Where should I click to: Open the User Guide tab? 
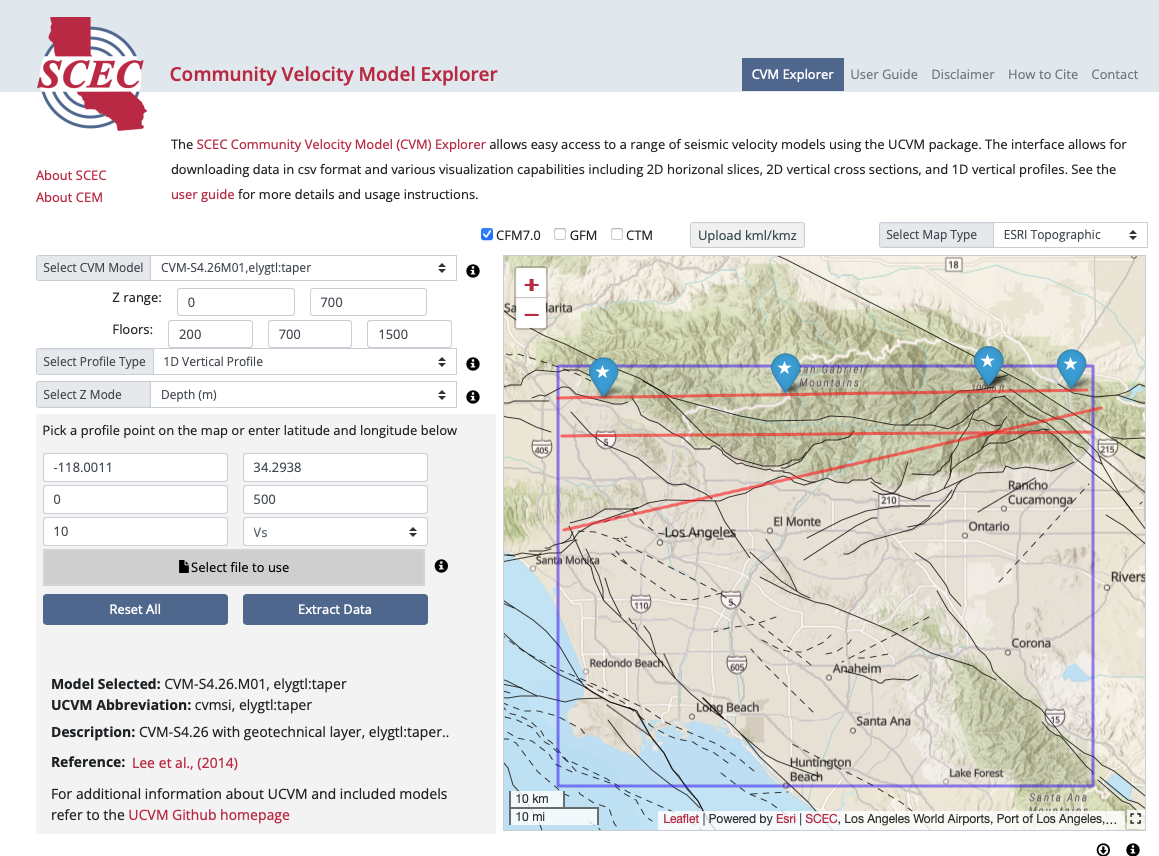click(x=883, y=74)
